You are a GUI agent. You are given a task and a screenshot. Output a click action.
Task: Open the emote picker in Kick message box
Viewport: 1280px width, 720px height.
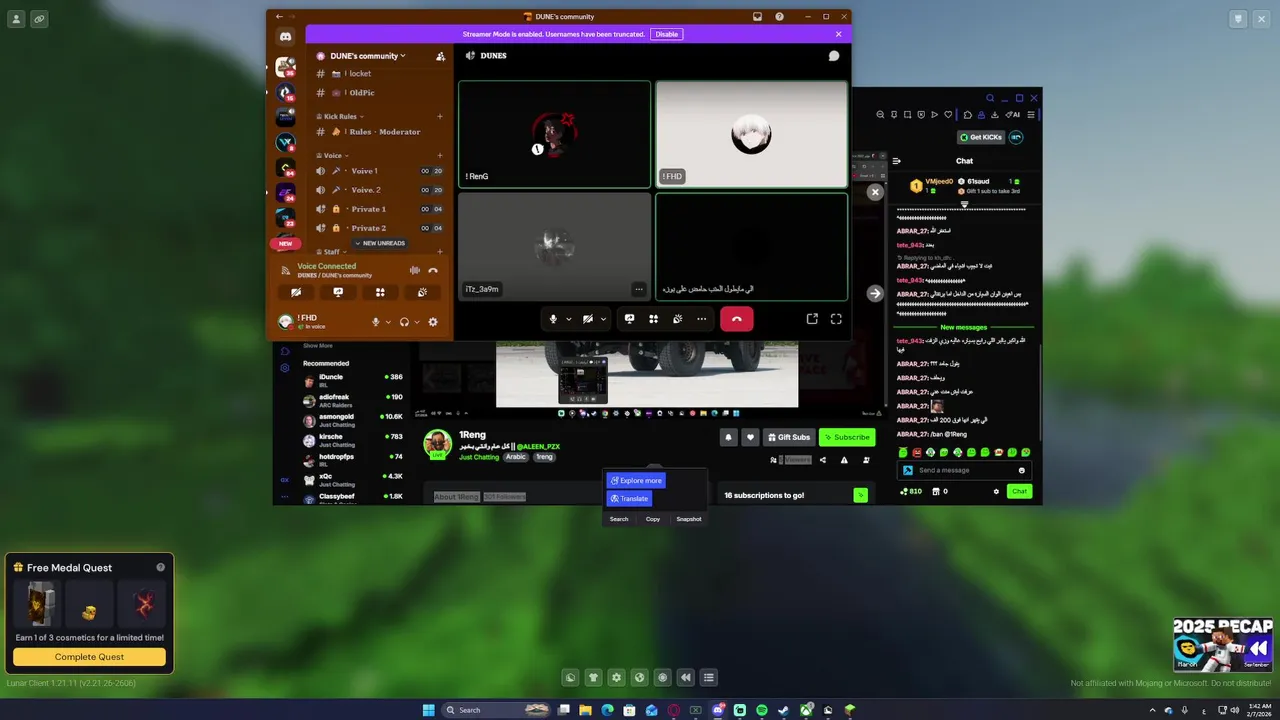pos(1021,470)
